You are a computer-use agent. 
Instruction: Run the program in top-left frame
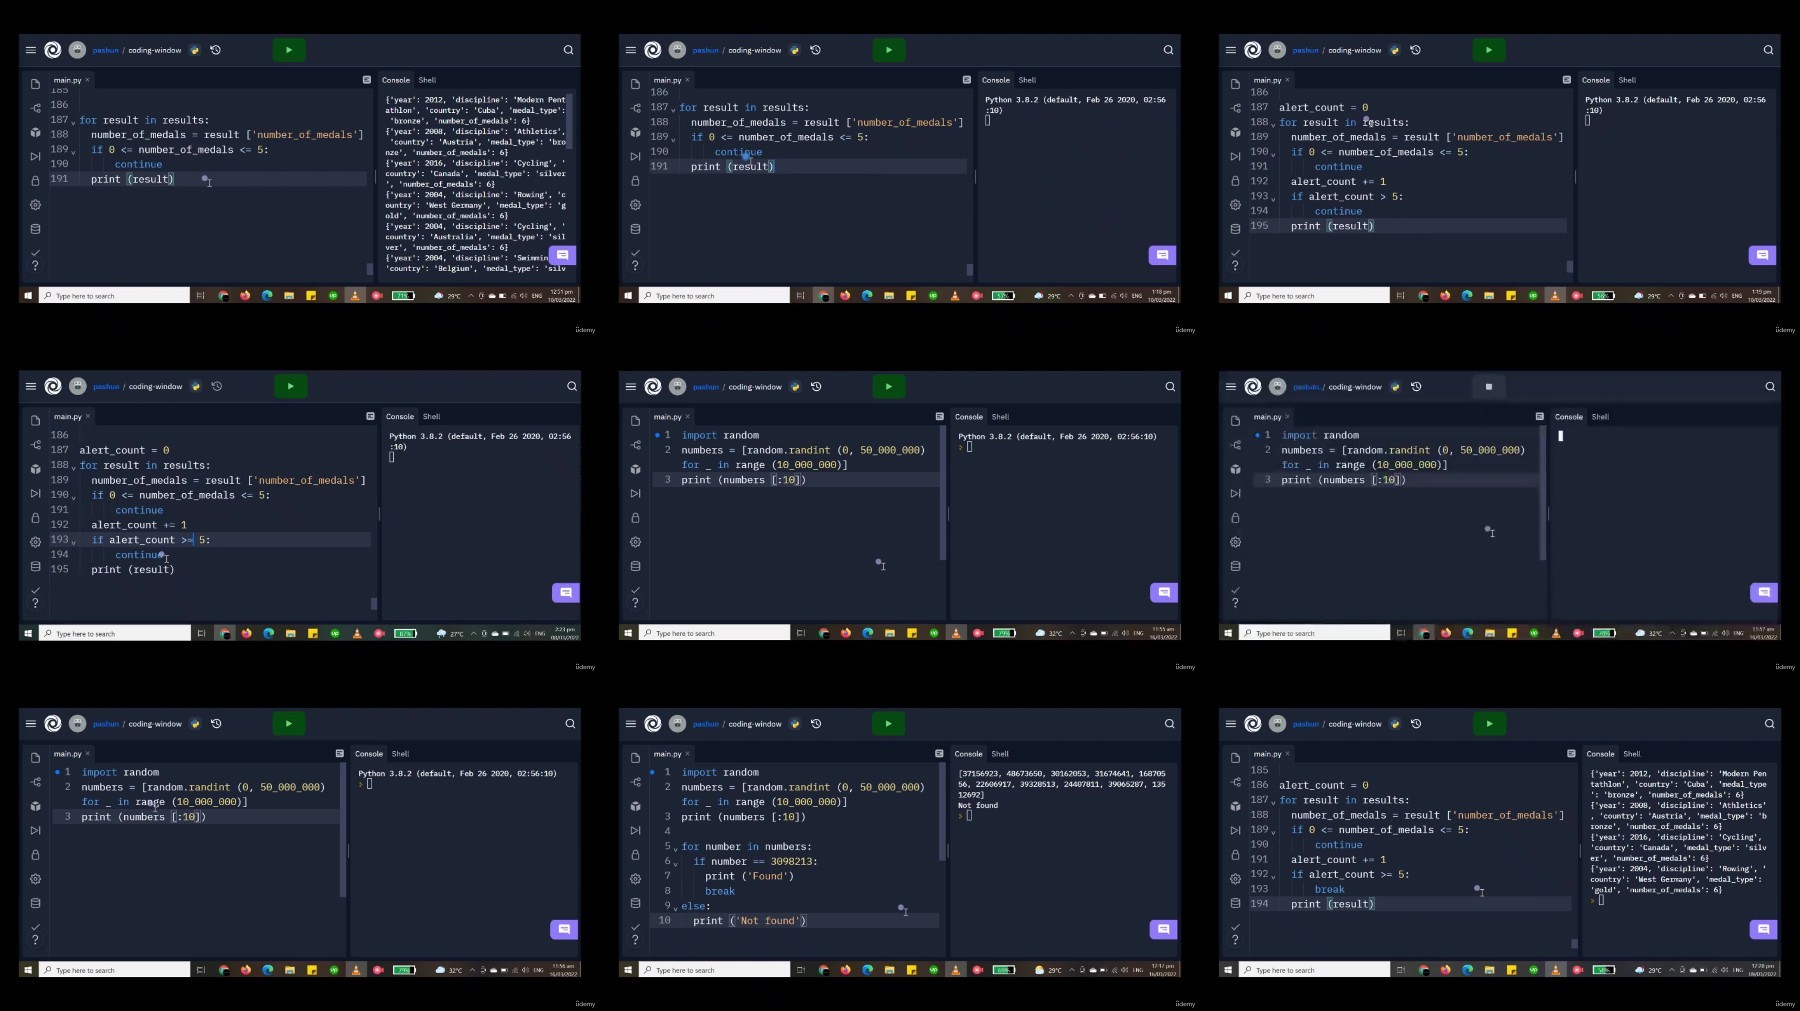tap(289, 49)
